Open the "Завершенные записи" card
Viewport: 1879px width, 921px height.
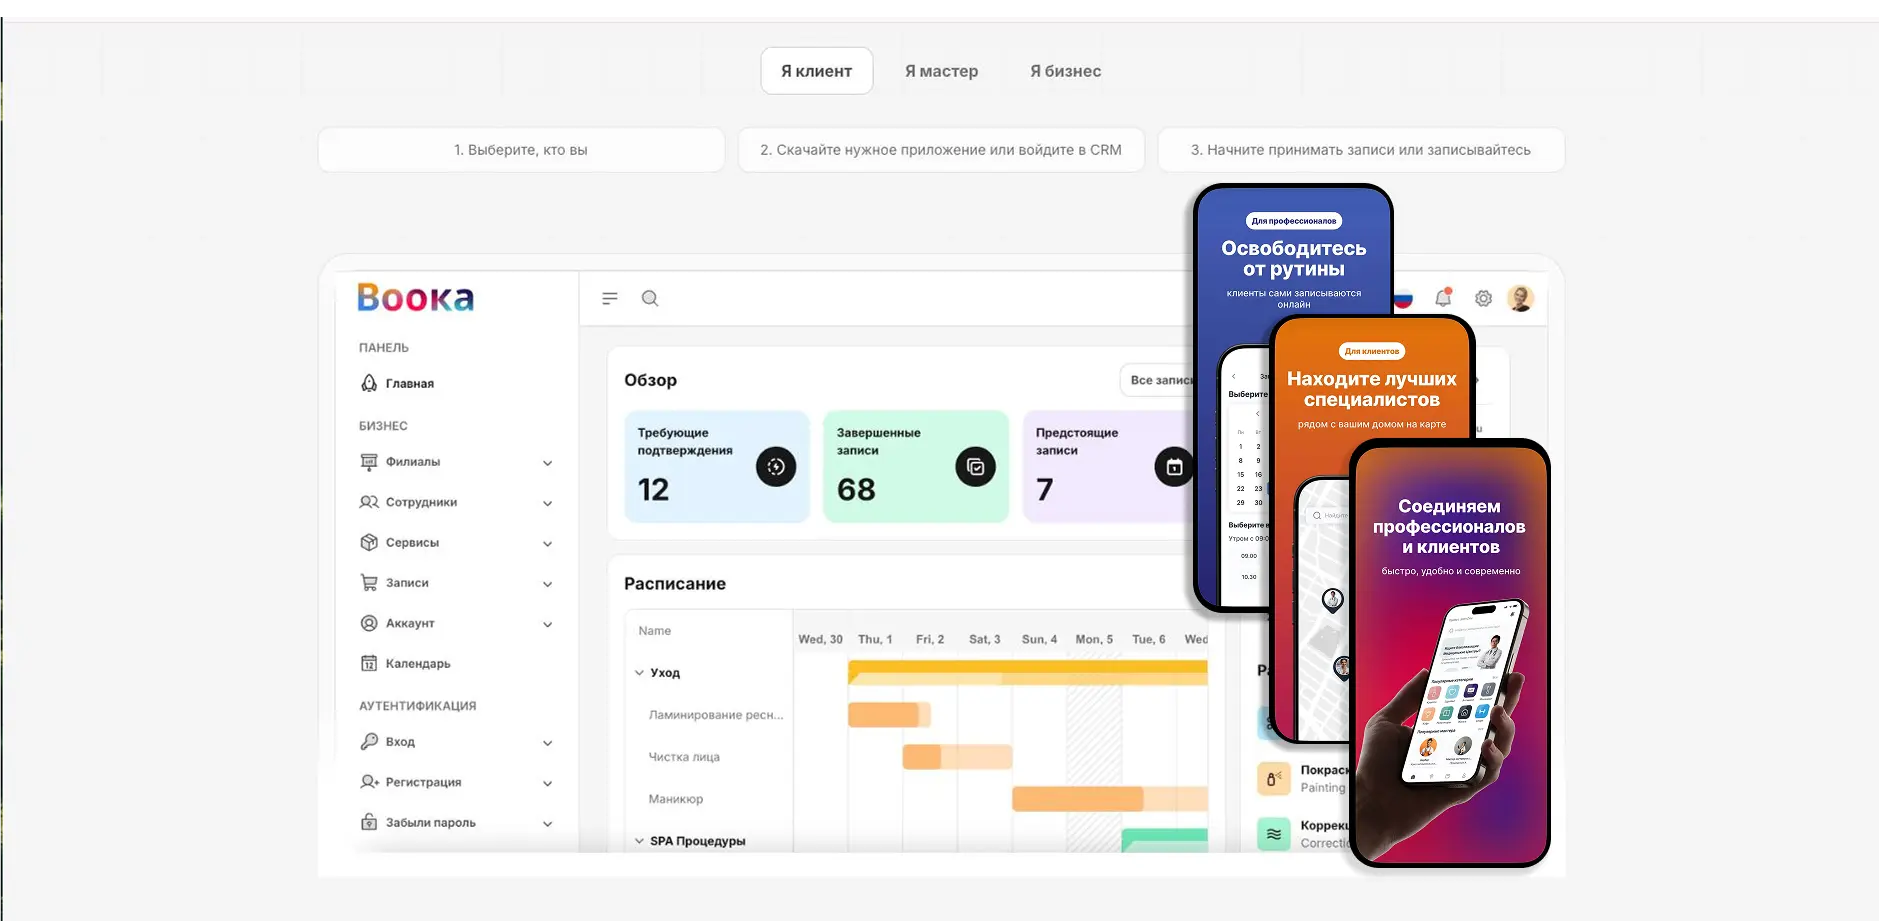(916, 466)
